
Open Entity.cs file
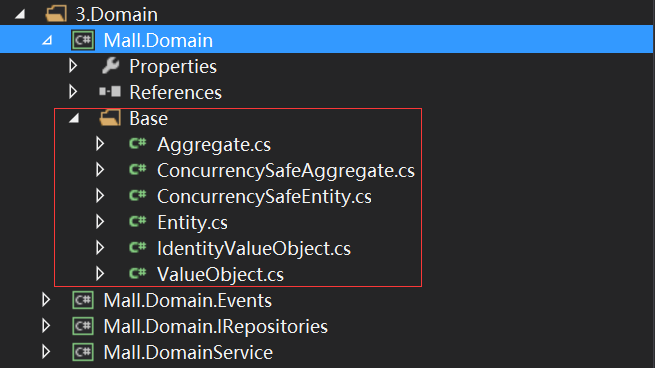click(x=193, y=223)
